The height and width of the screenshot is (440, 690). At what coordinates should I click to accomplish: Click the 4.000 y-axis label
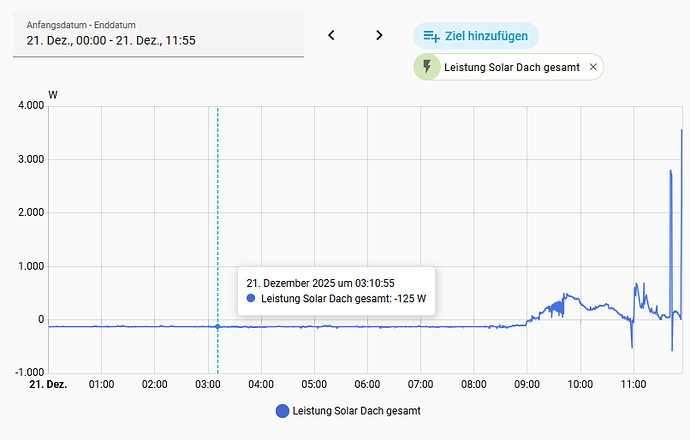31,106
